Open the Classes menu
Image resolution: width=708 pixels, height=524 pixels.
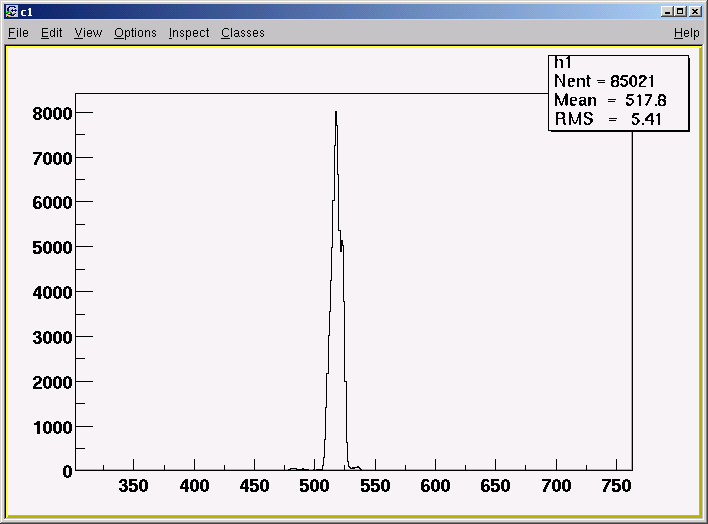[x=243, y=33]
